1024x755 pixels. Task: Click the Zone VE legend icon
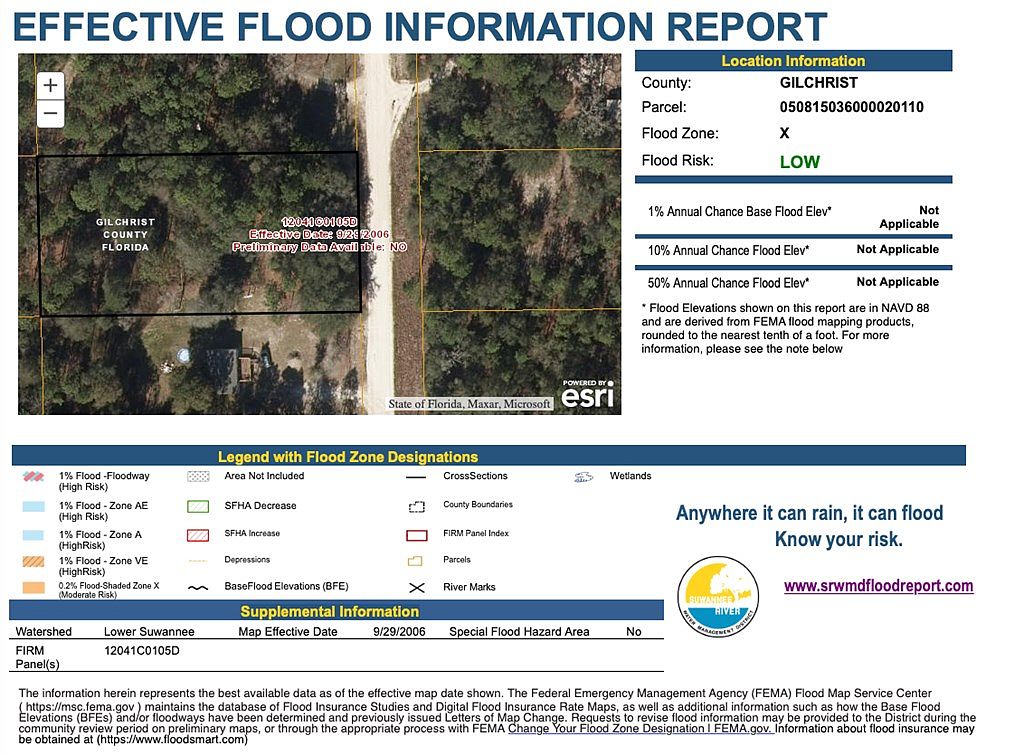tap(33, 562)
